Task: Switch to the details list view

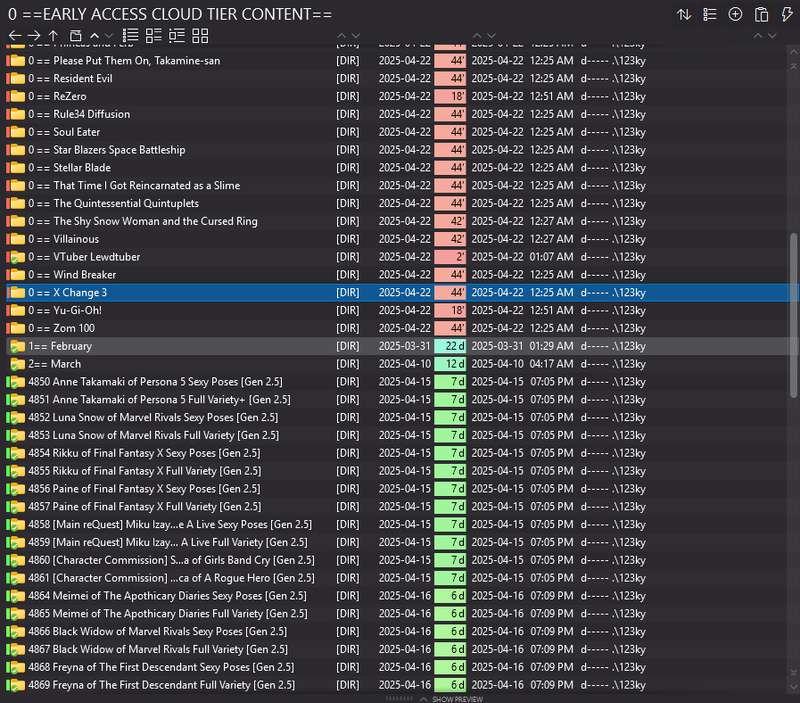Action: click(x=130, y=35)
